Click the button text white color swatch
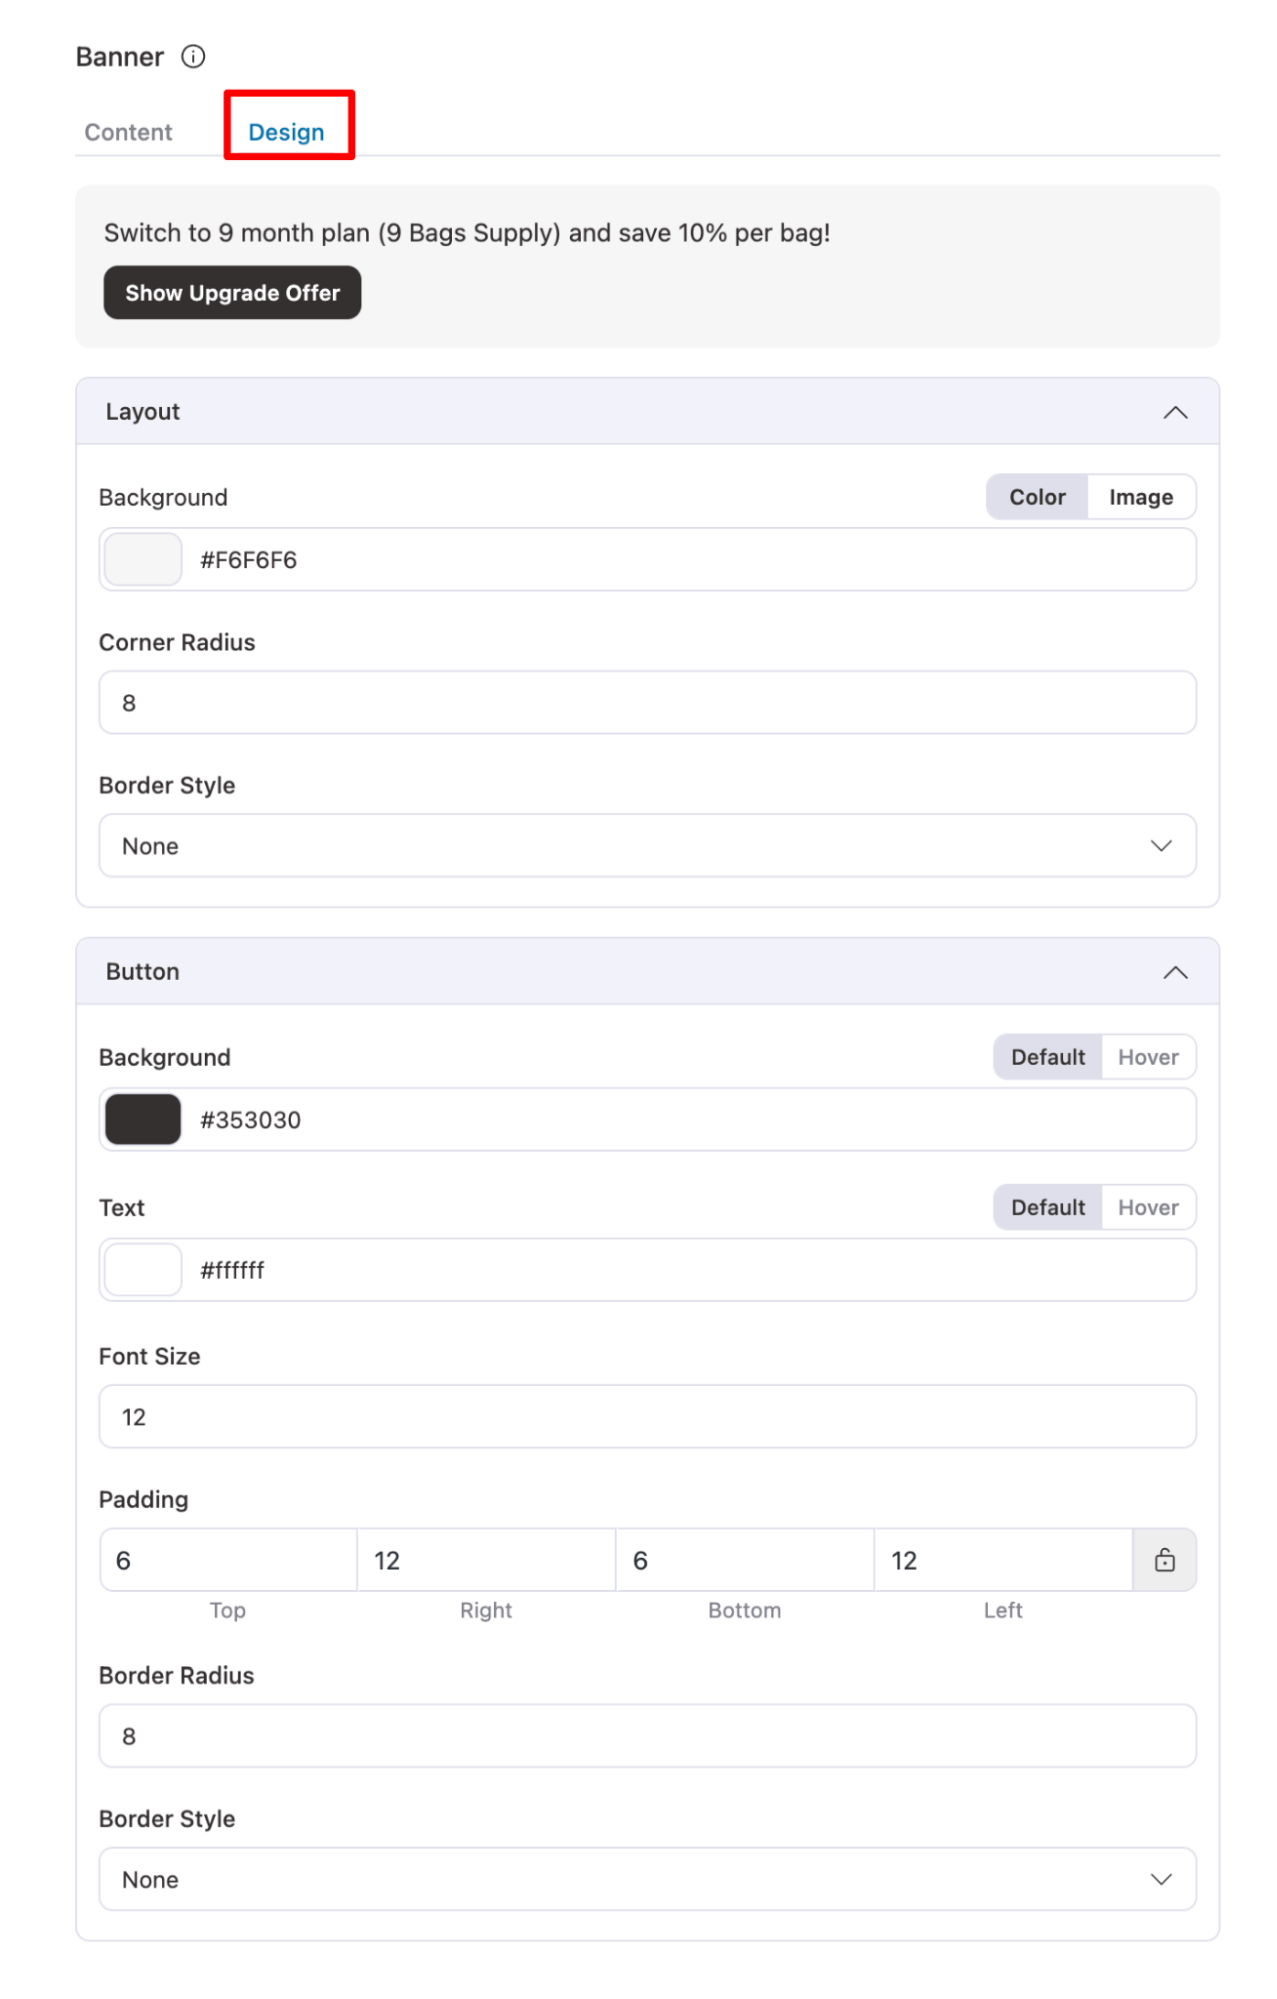Viewport: 1277px width, 1999px height. point(143,1270)
